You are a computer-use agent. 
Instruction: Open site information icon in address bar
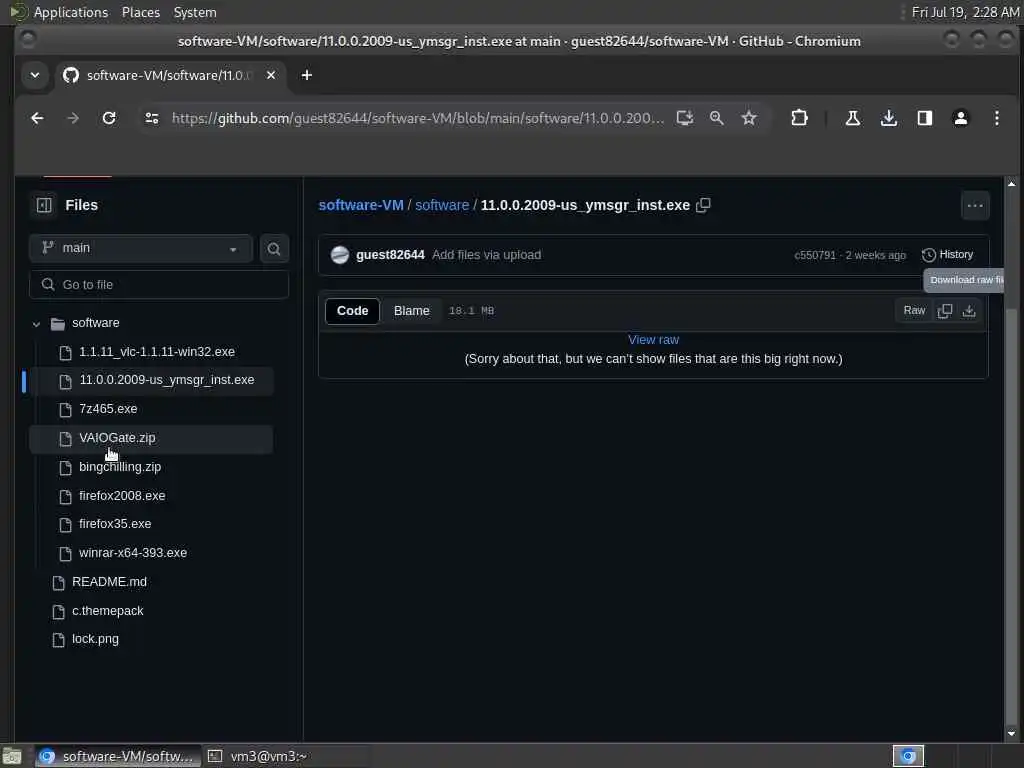point(152,118)
